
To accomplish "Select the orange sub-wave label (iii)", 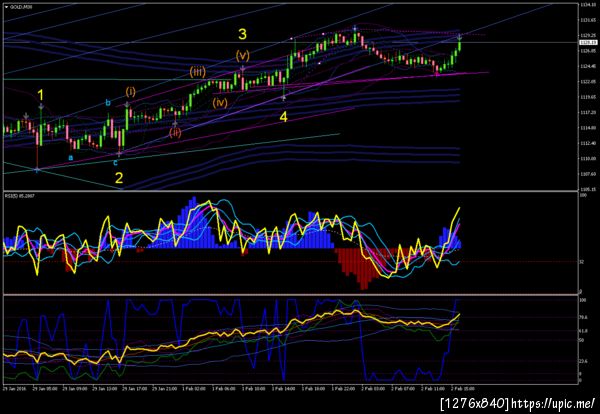I will click(x=198, y=72).
